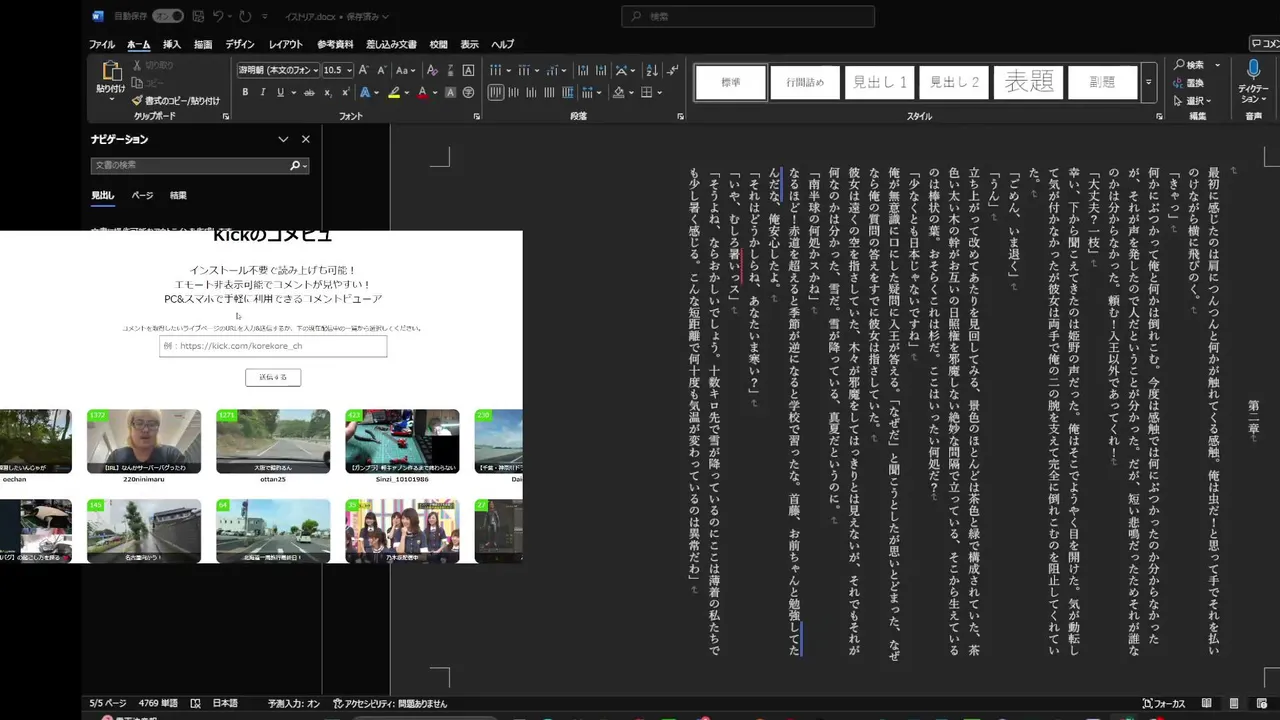Viewport: 1280px width, 720px height.
Task: Toggle Underline formatting
Action: click(280, 92)
